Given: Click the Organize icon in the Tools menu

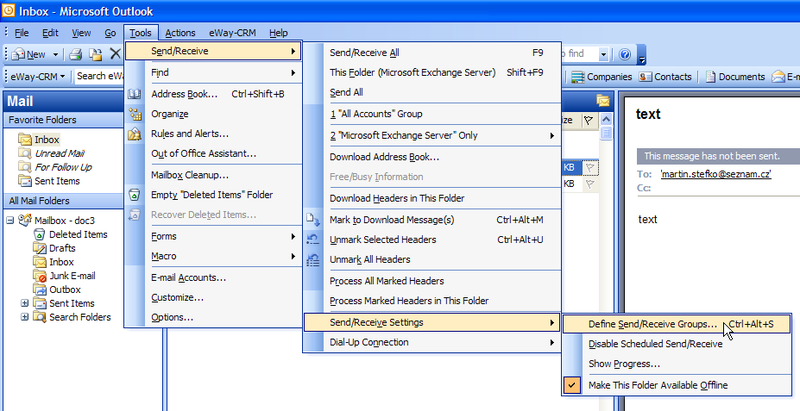Looking at the screenshot, I should click(x=135, y=114).
